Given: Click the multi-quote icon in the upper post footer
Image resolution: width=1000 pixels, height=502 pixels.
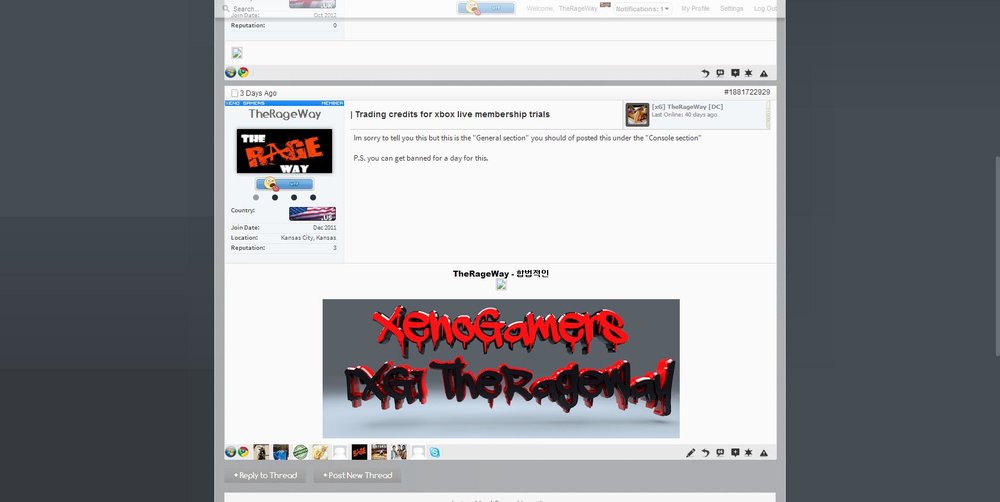Looking at the screenshot, I should pyautogui.click(x=735, y=73).
